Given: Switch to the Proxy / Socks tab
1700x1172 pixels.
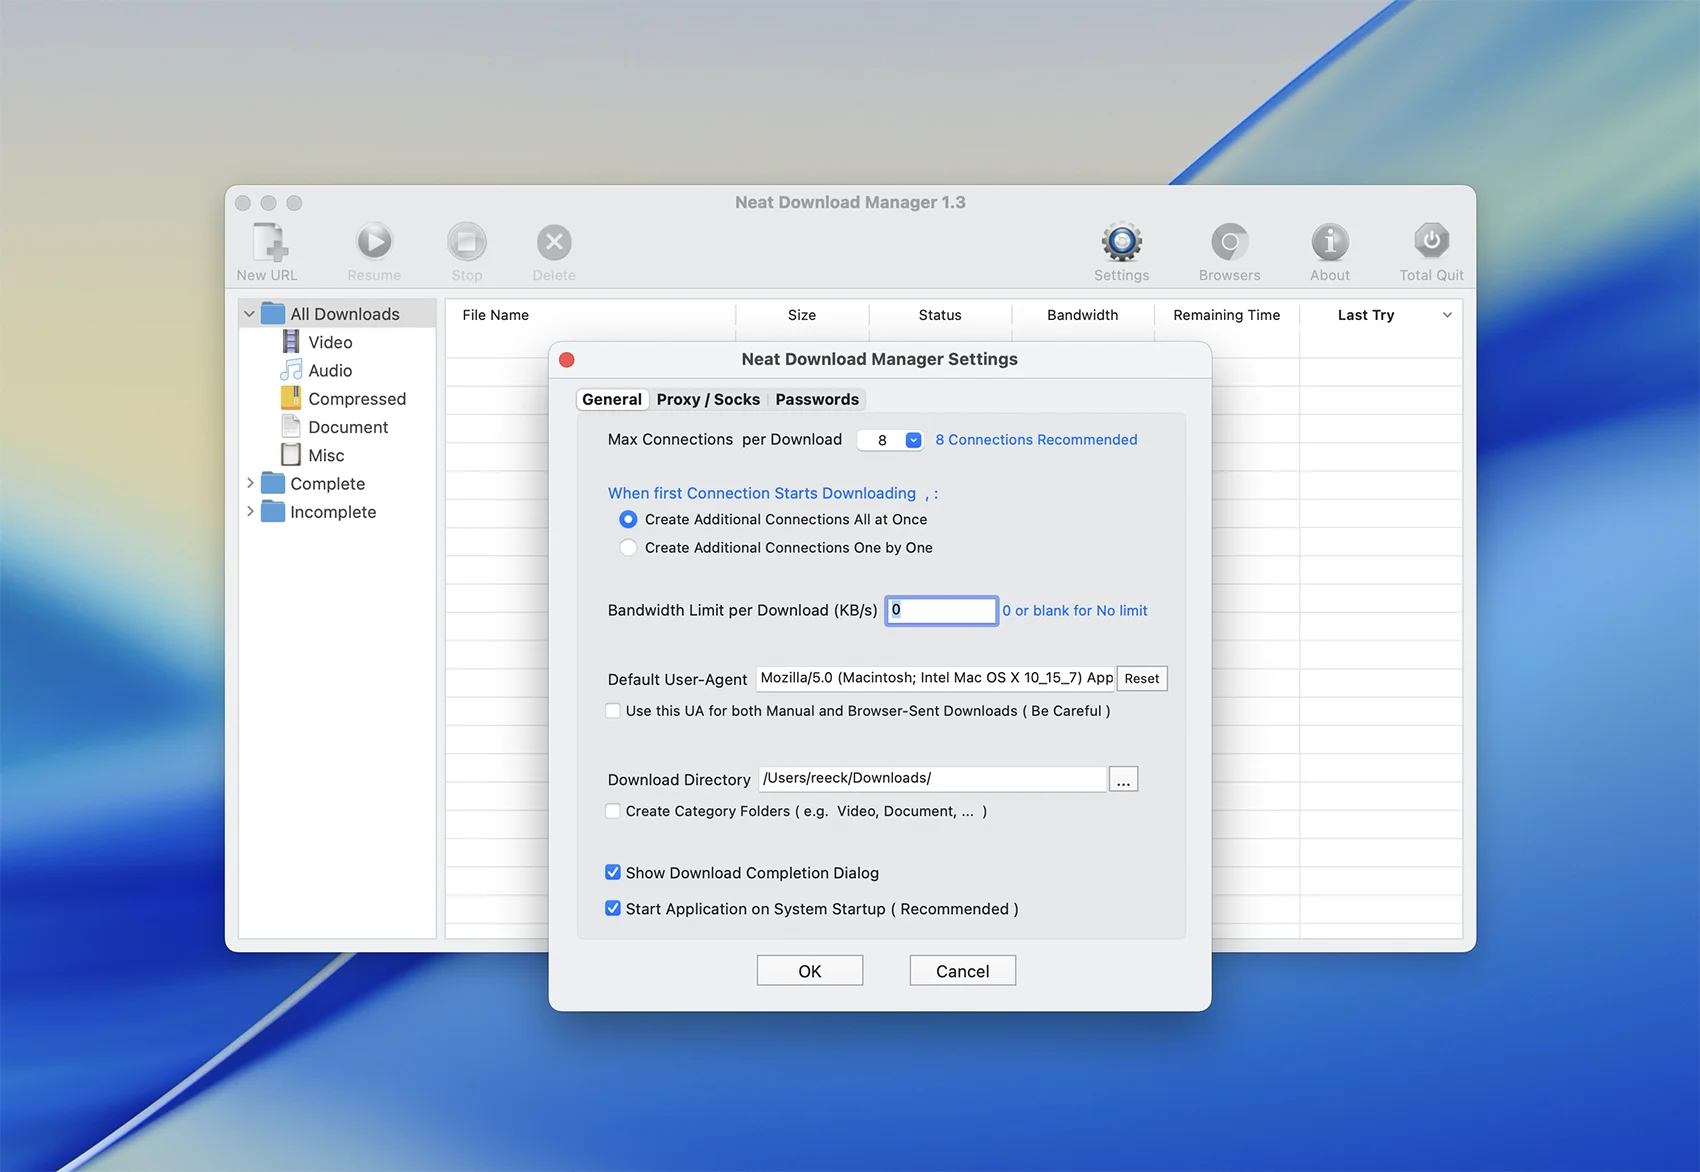Looking at the screenshot, I should click(x=708, y=400).
